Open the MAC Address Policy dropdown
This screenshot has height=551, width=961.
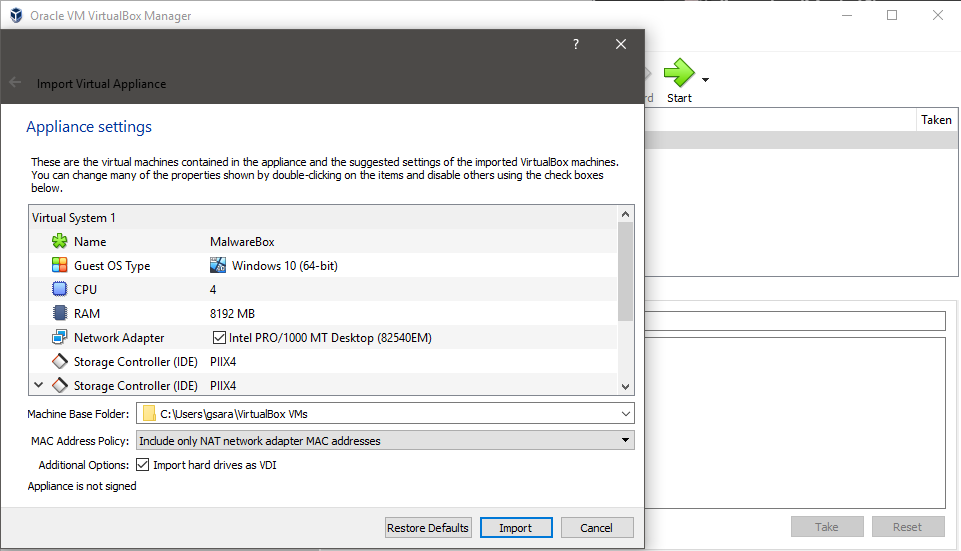click(625, 440)
